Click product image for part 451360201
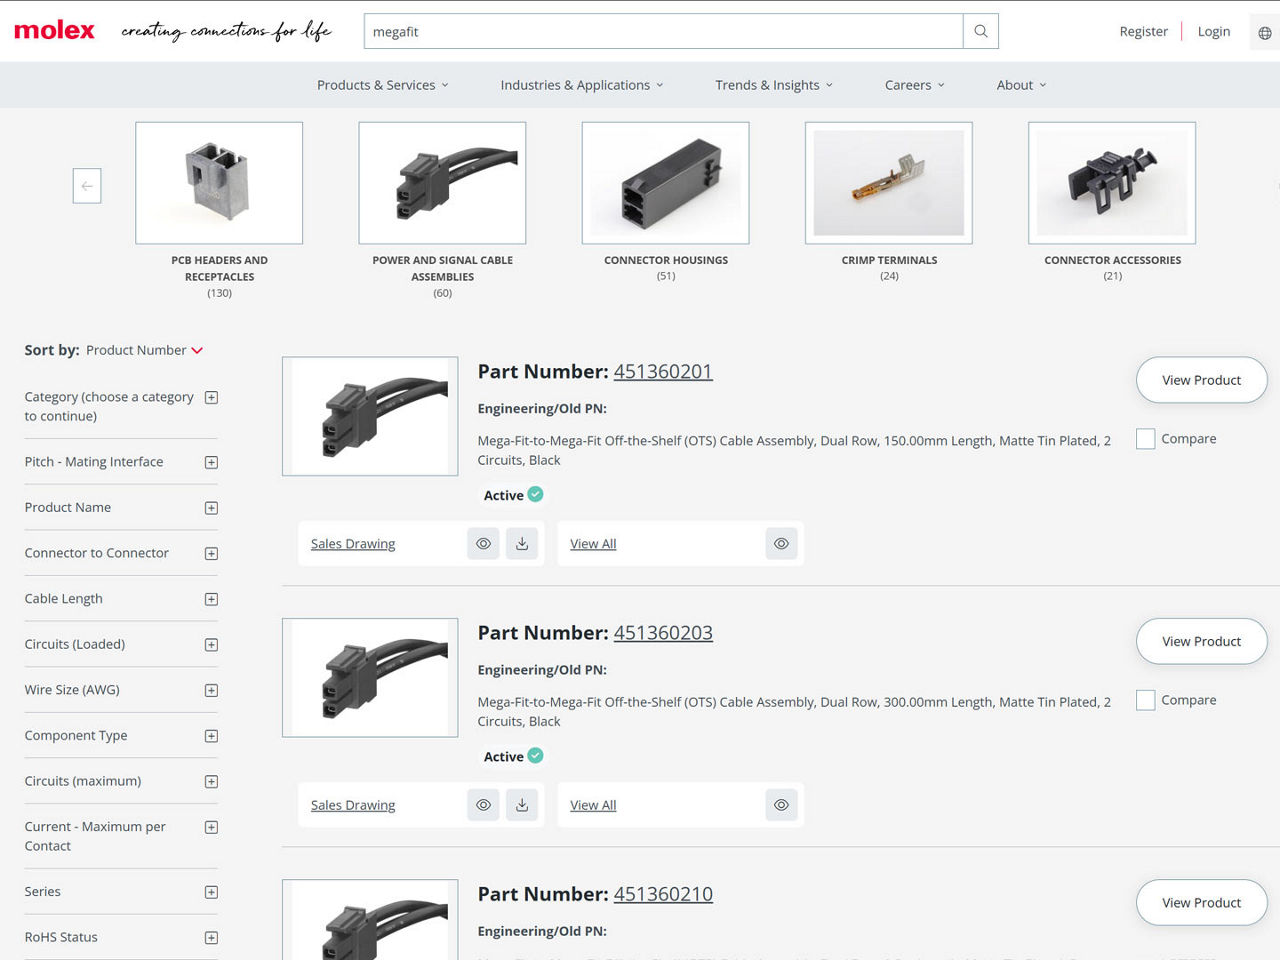The image size is (1280, 960). tap(370, 416)
